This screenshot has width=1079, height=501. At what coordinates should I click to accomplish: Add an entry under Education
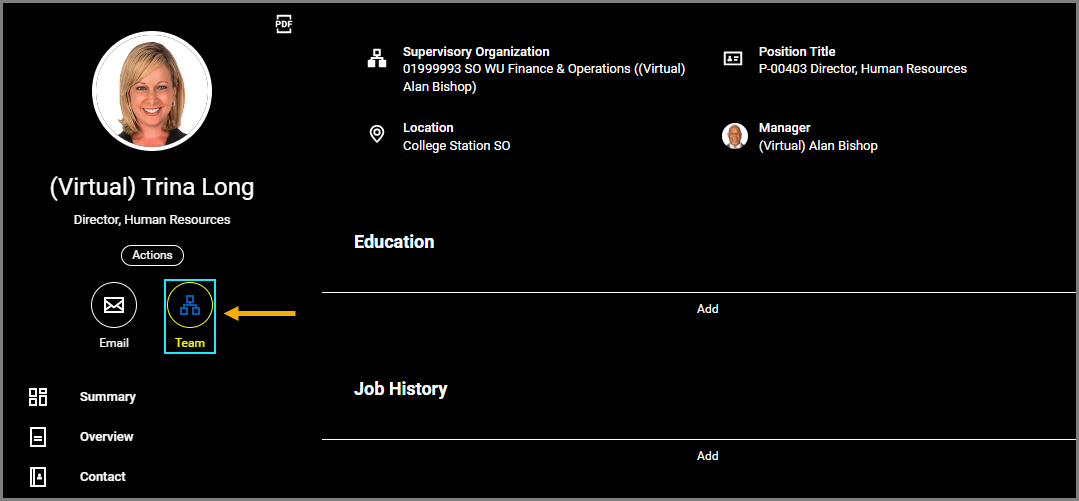(x=707, y=309)
